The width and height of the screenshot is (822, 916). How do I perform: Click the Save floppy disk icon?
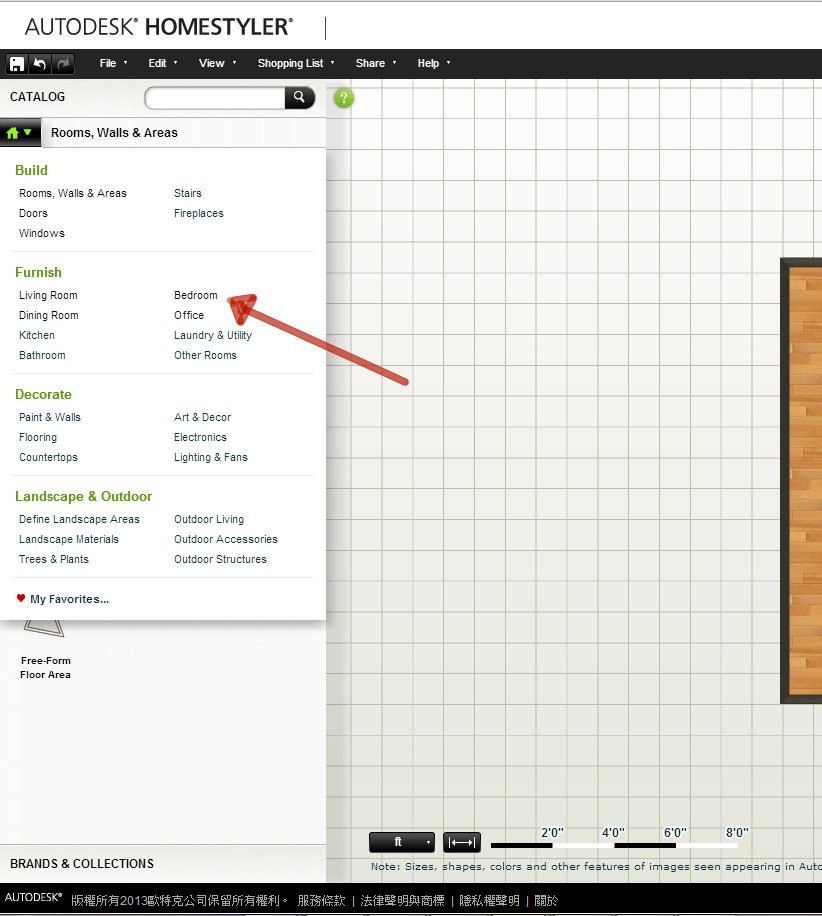tap(17, 64)
